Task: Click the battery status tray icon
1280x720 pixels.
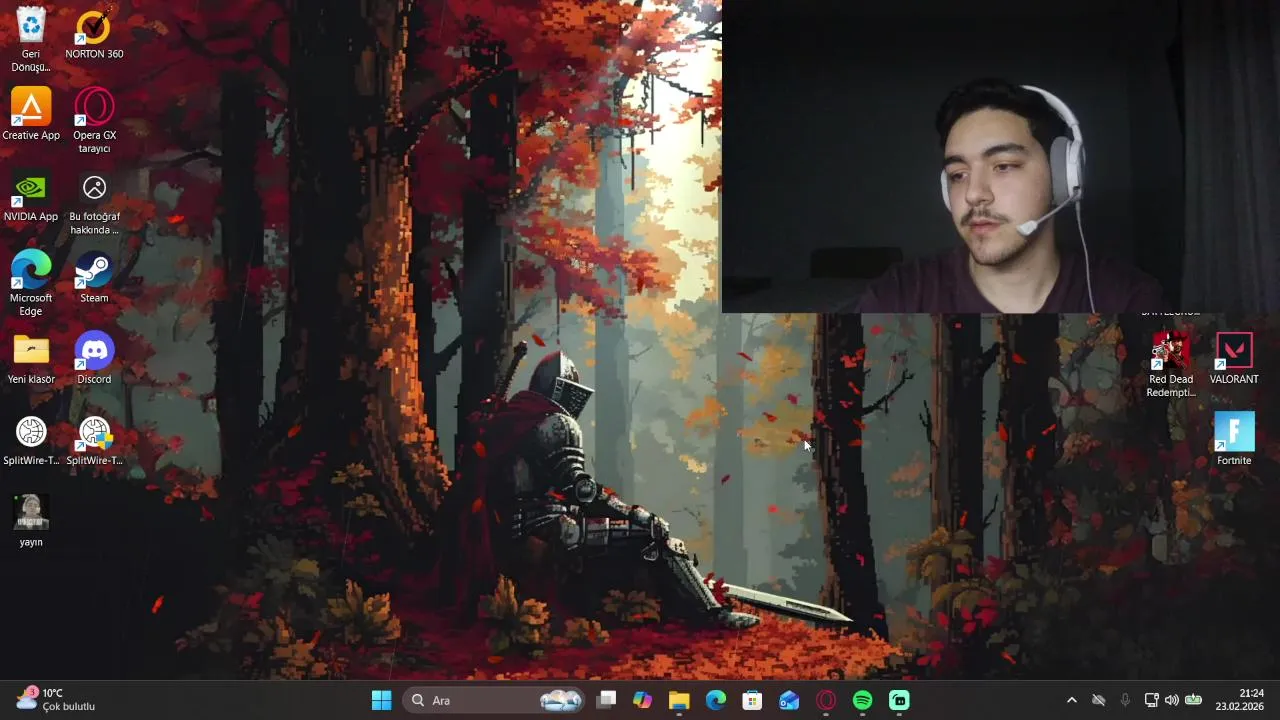Action: pos(1193,700)
